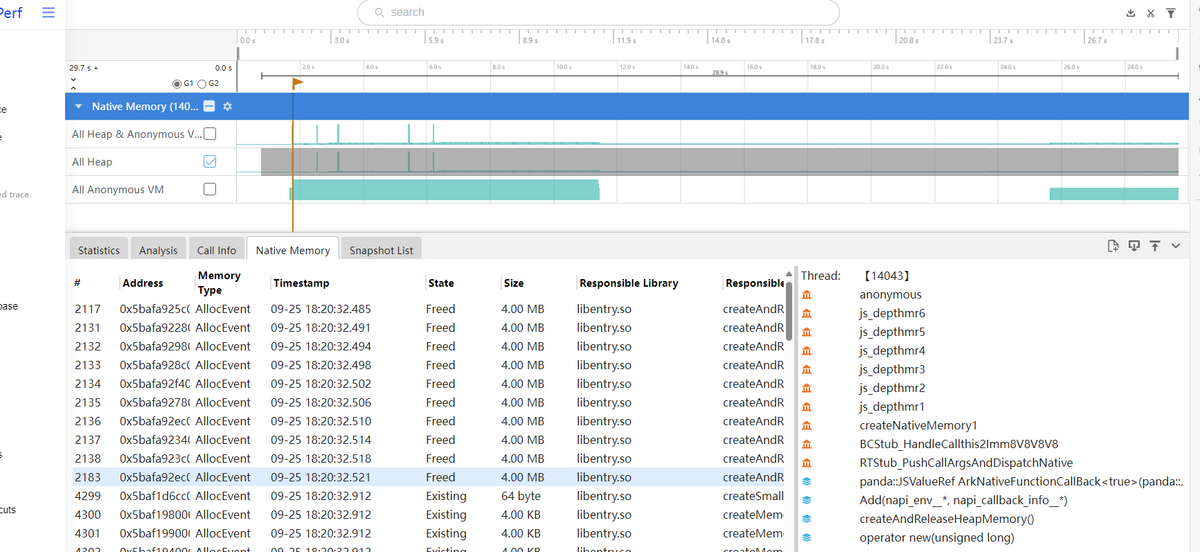Image resolution: width=1200 pixels, height=552 pixels.
Task: Uncheck the All Heap checkbox
Action: click(x=210, y=161)
